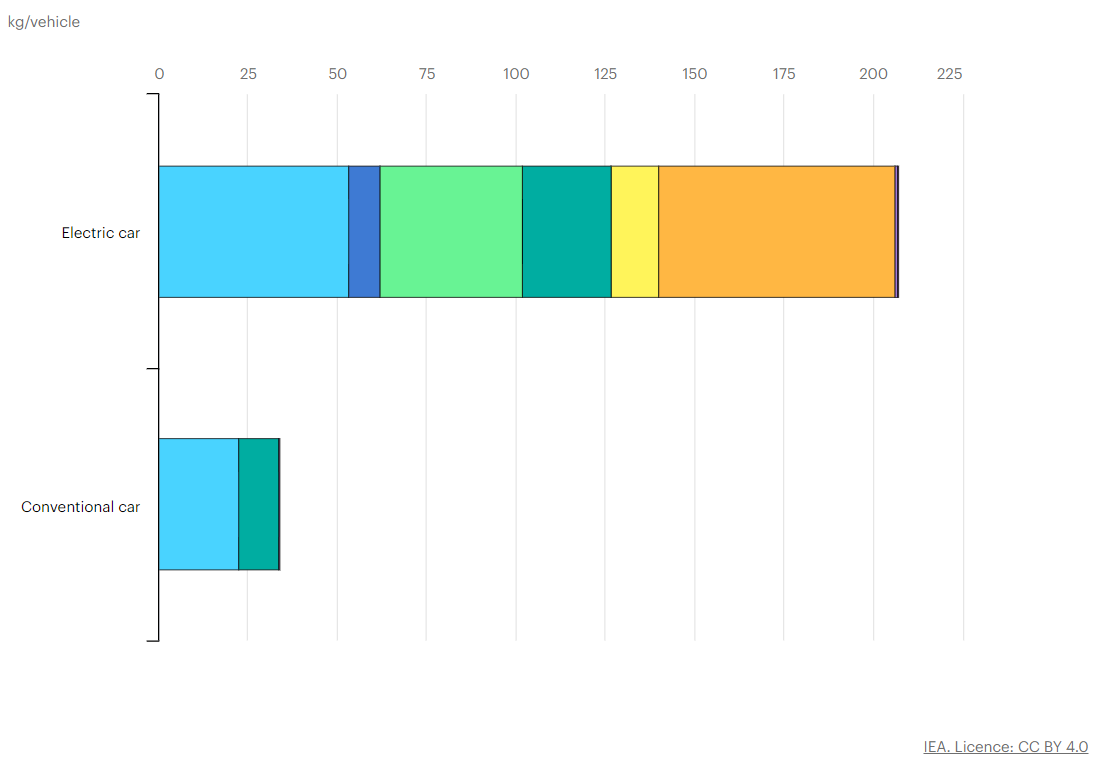Open the IEA Licence CC BY 4.0 link
Image resolution: width=1103 pixels, height=769 pixels.
[x=1005, y=747]
